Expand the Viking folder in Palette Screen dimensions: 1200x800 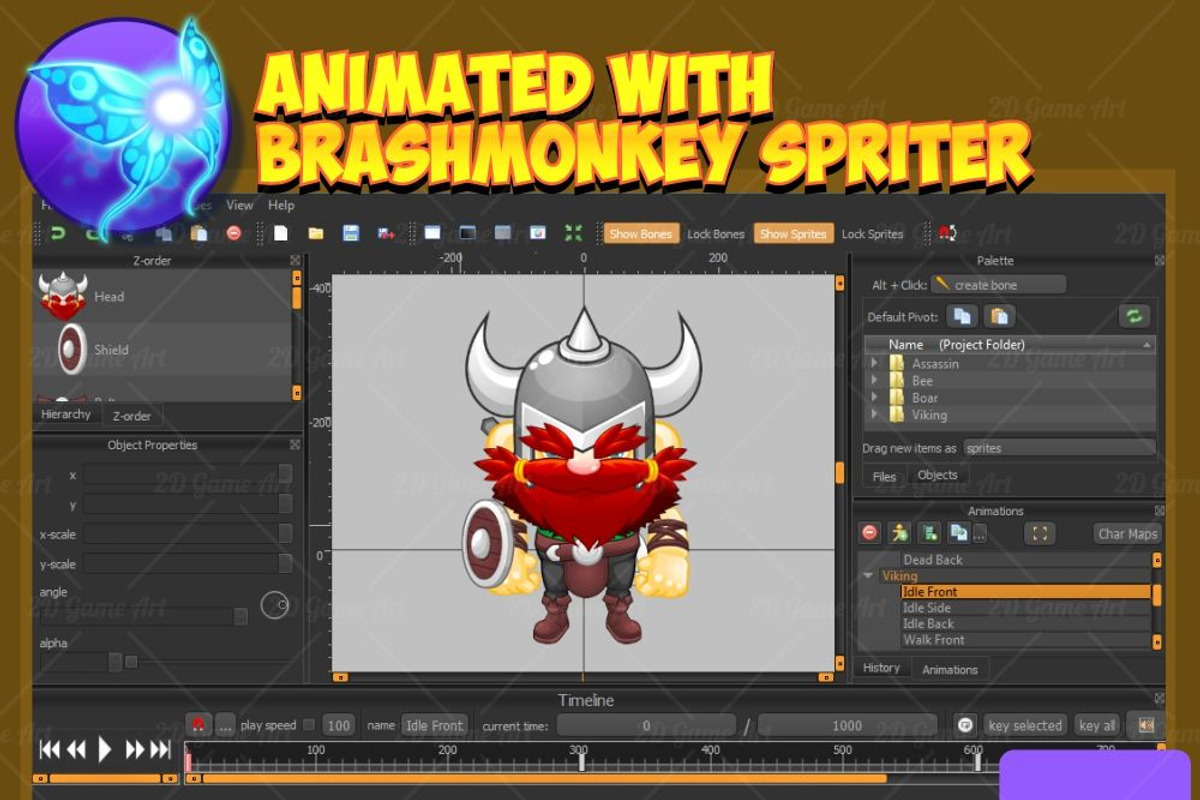(875, 415)
